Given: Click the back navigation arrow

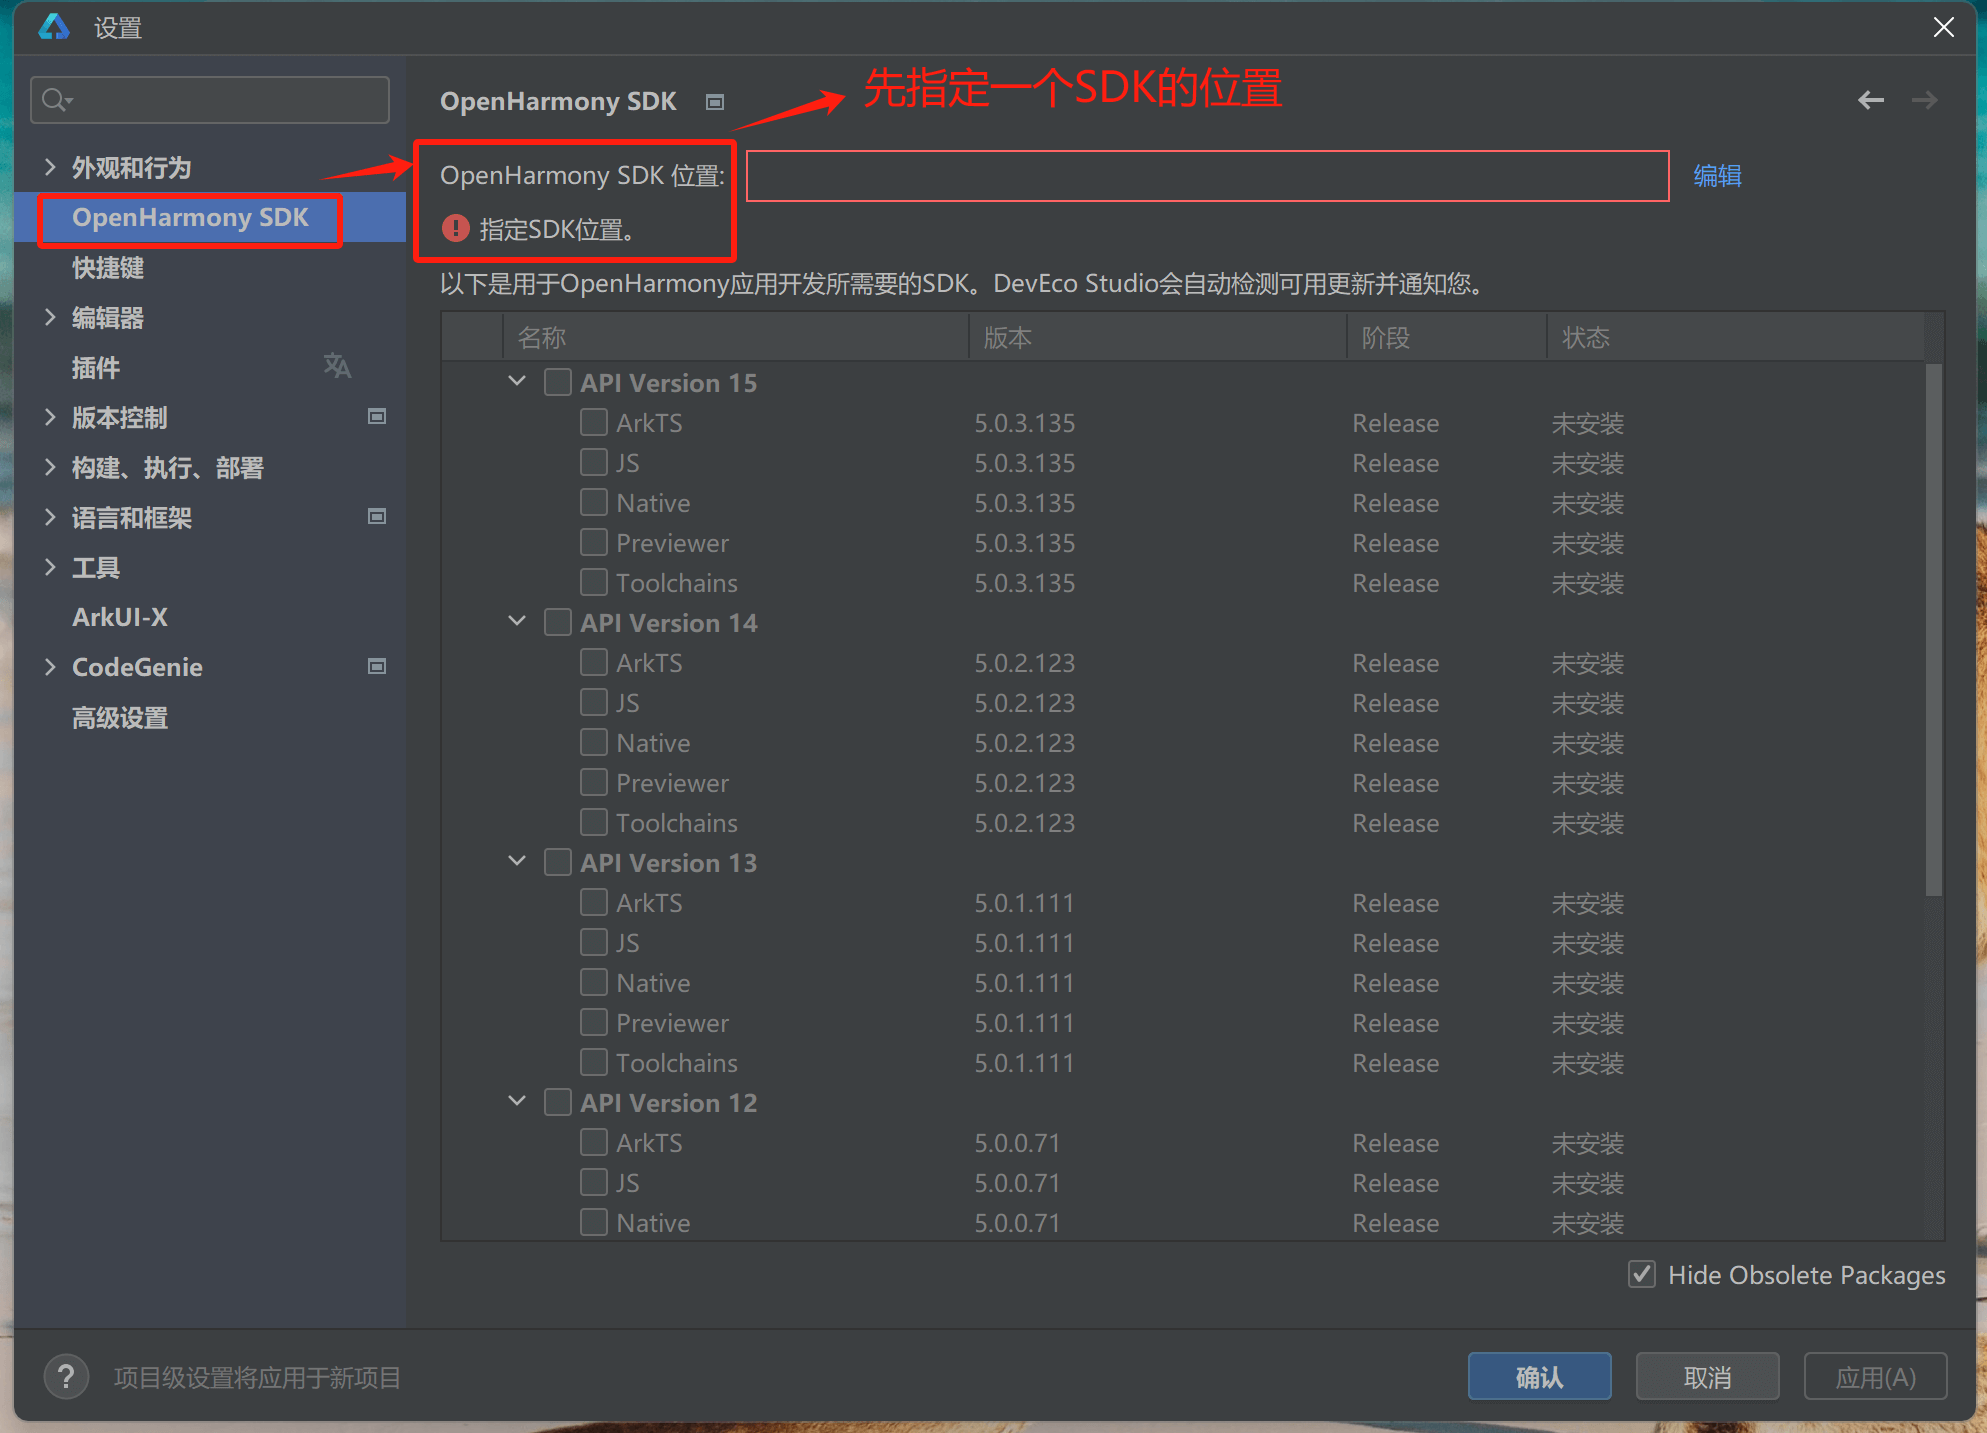Looking at the screenshot, I should [1870, 100].
